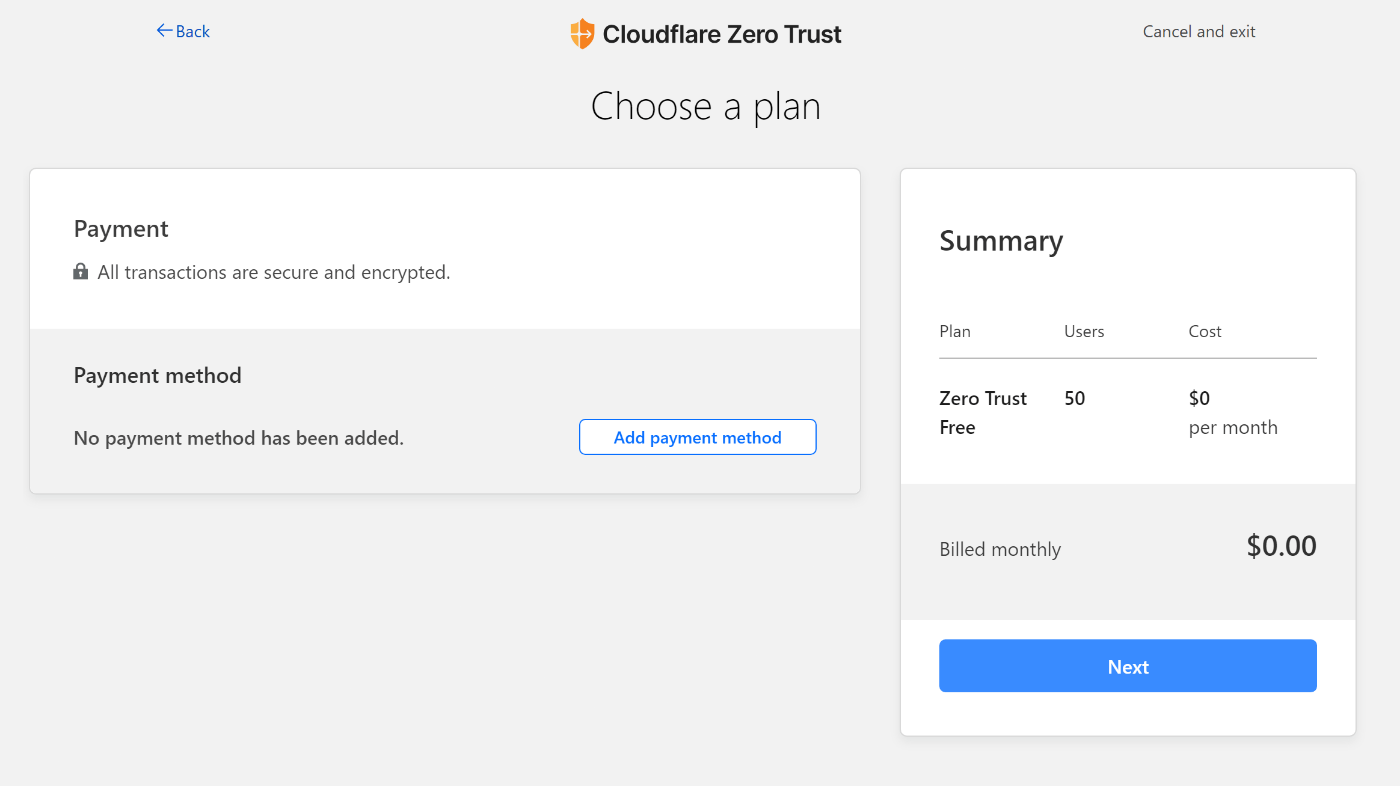Image resolution: width=1400 pixels, height=786 pixels.
Task: Click the 50 users value
Action: [1075, 398]
